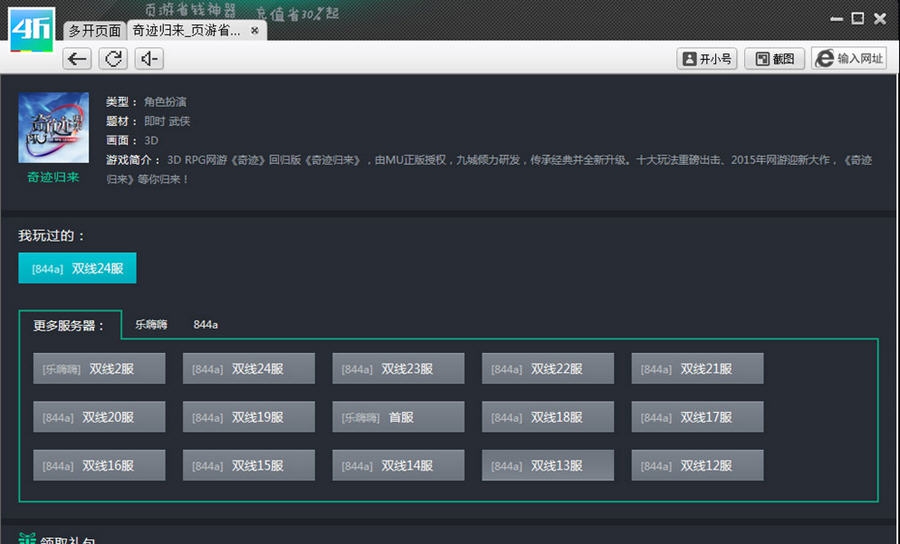Choose server [844a] 双线19服

point(249,417)
